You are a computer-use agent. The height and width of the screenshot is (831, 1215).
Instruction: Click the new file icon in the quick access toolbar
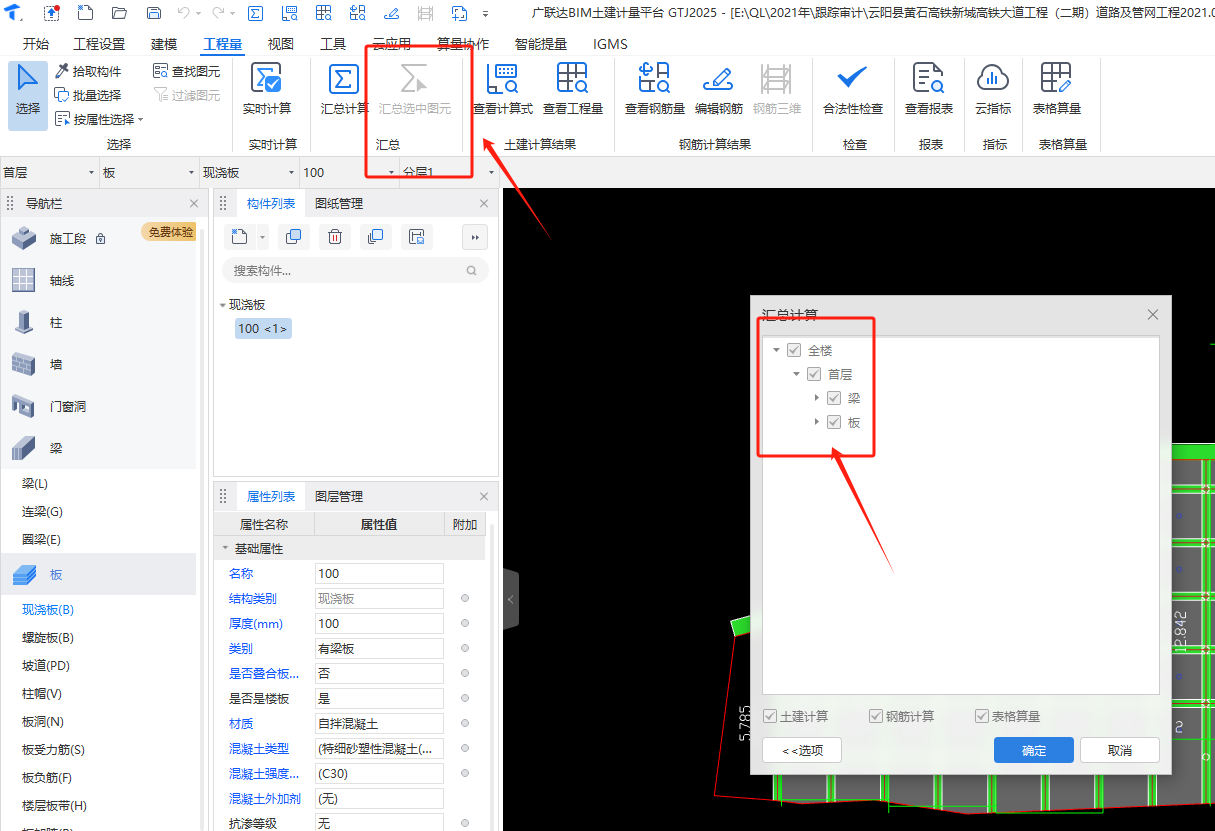pyautogui.click(x=85, y=13)
